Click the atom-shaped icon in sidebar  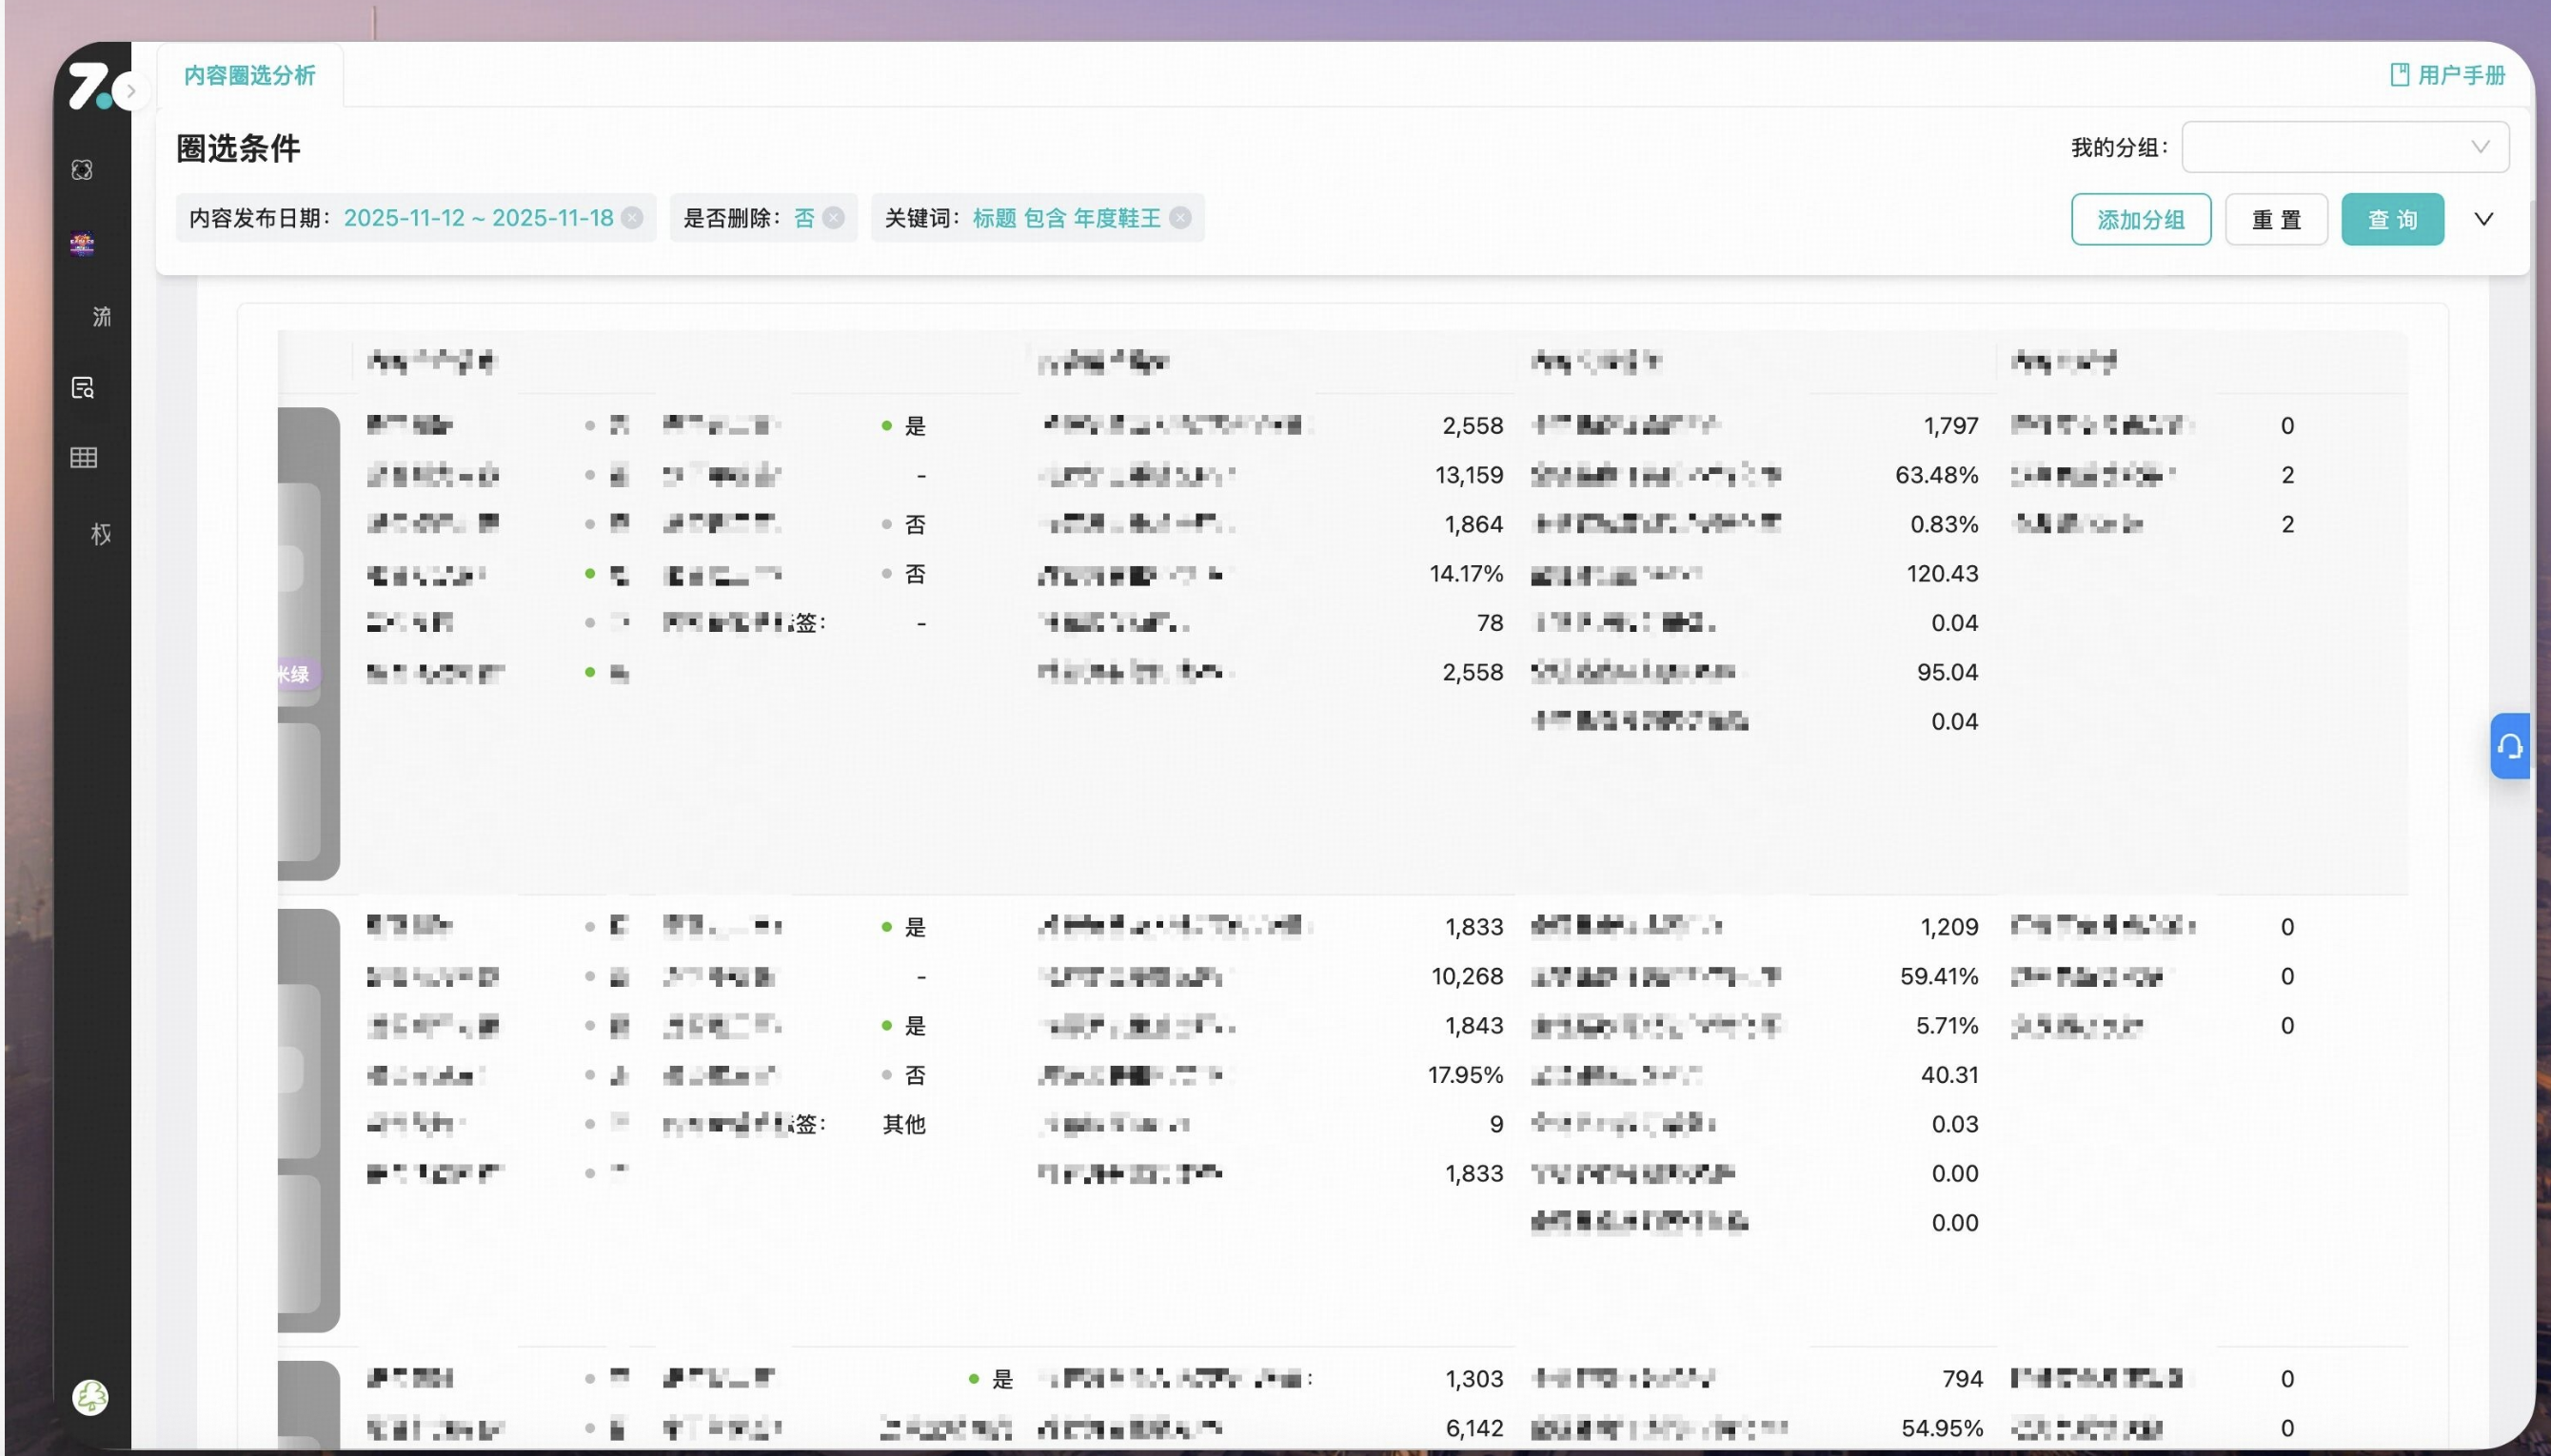click(83, 170)
